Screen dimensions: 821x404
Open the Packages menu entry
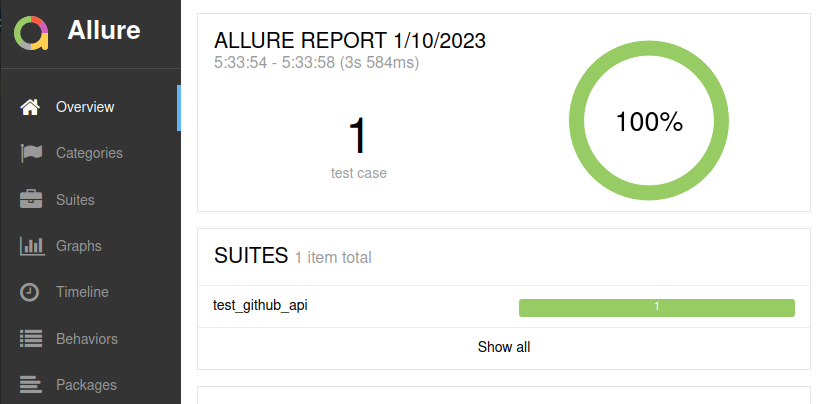[86, 385]
